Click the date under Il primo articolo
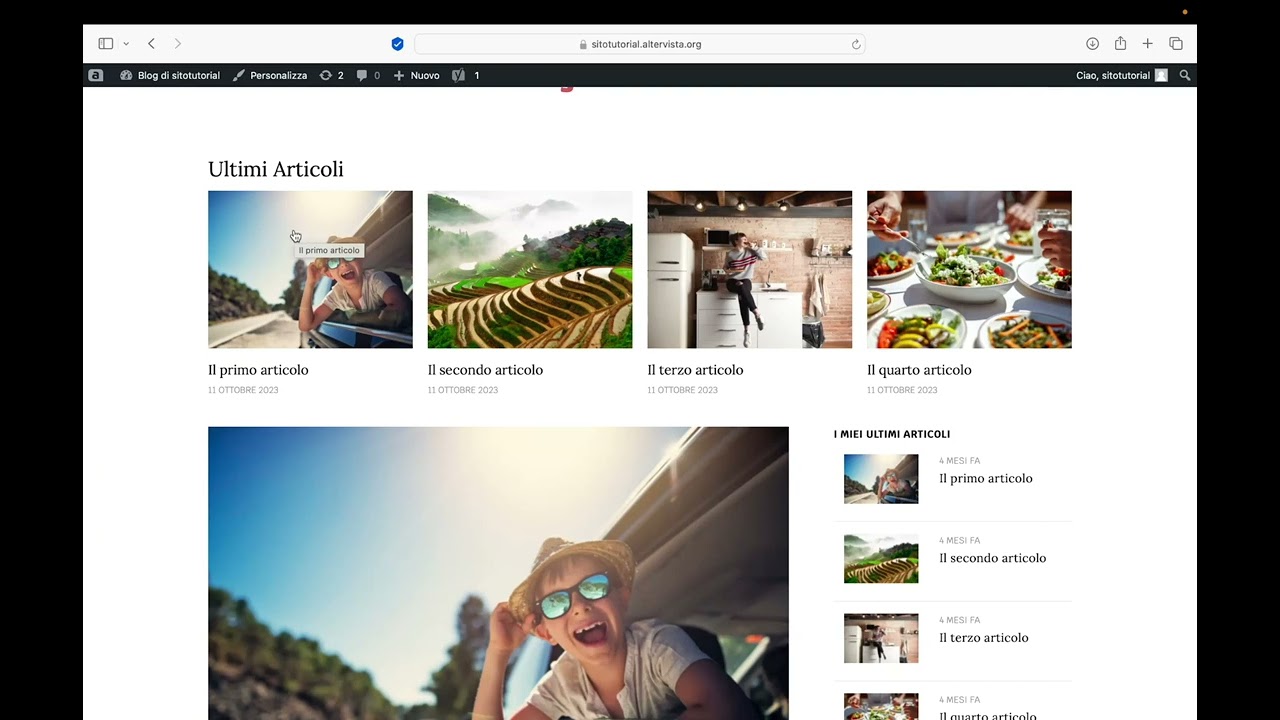Screen dimensions: 1280x720 [243, 390]
